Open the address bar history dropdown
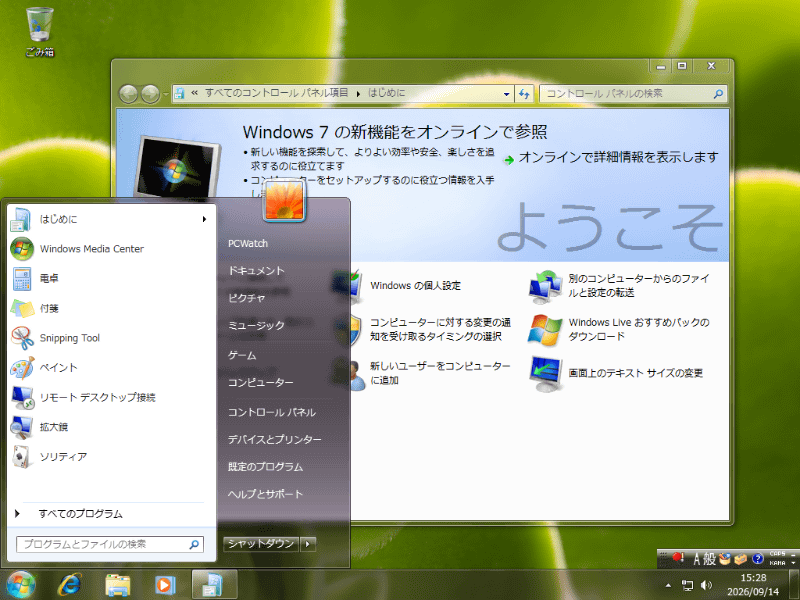The width and height of the screenshot is (800, 600). click(x=506, y=94)
